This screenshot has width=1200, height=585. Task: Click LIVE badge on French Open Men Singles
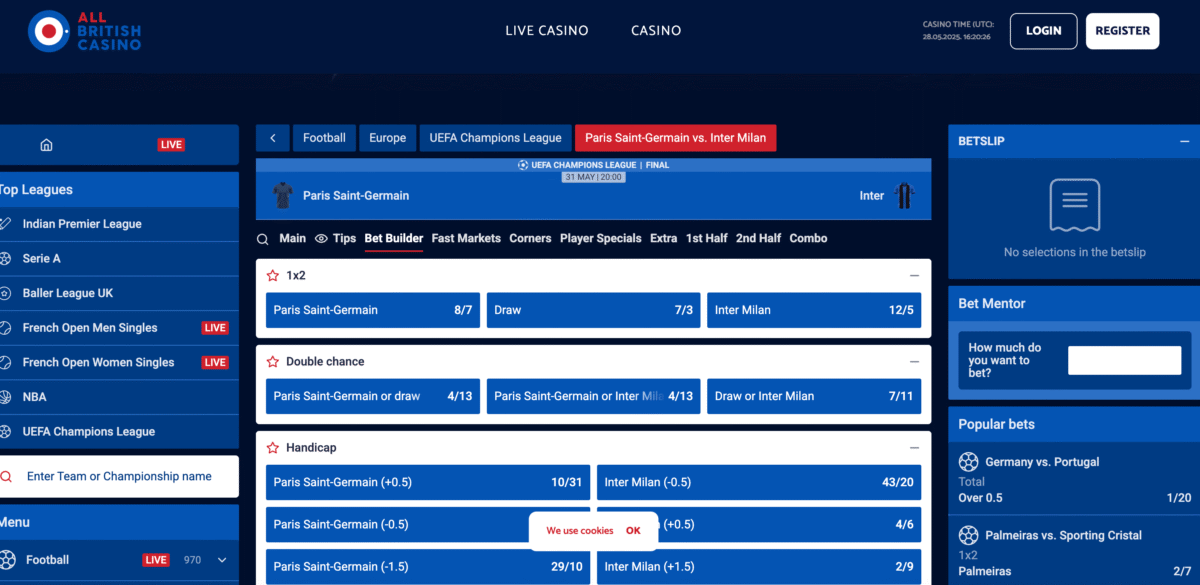[215, 328]
